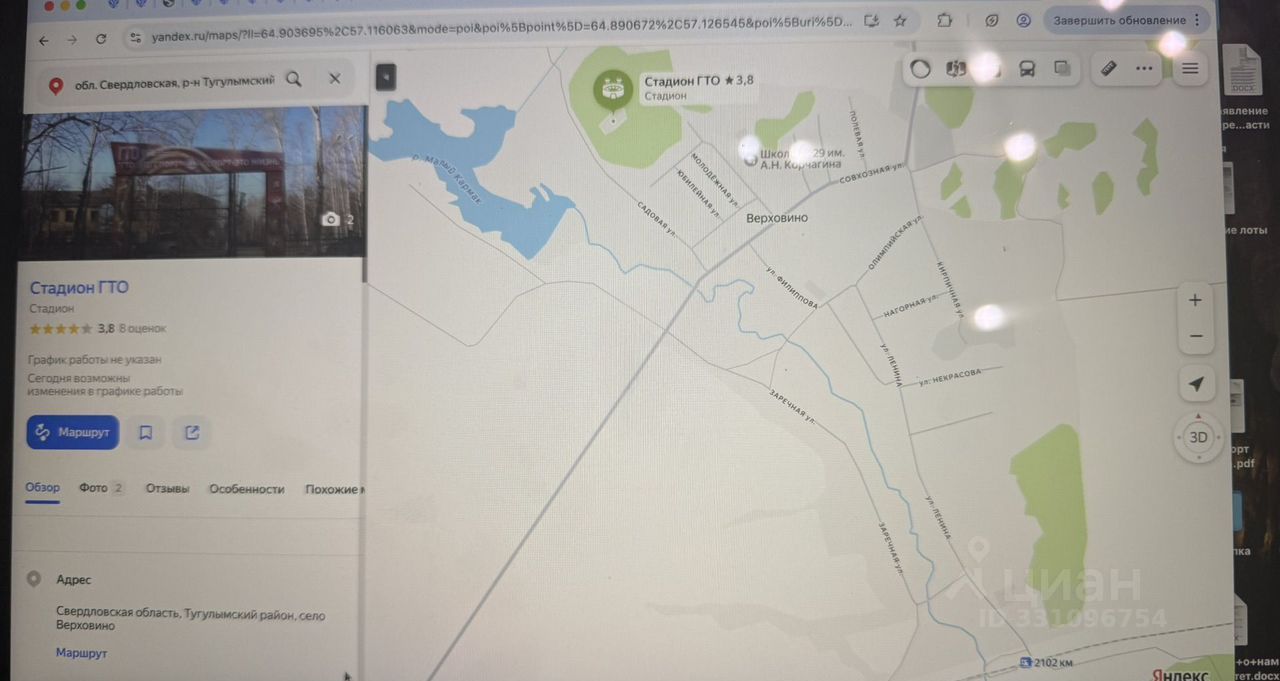Open the browser extensions puzzle icon

pos(945,20)
